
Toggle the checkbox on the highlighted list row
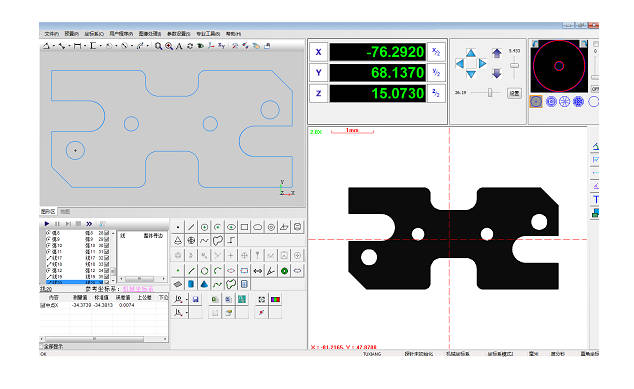click(x=107, y=282)
